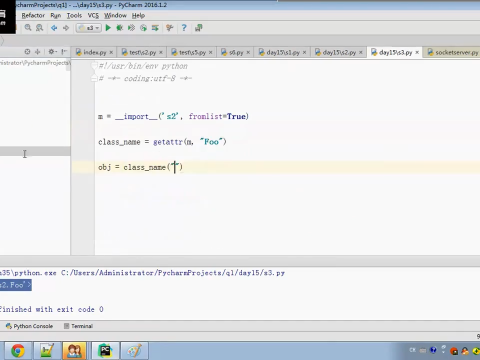Click the python.exe command path in console
The width and height of the screenshot is (480, 360).
(142, 273)
